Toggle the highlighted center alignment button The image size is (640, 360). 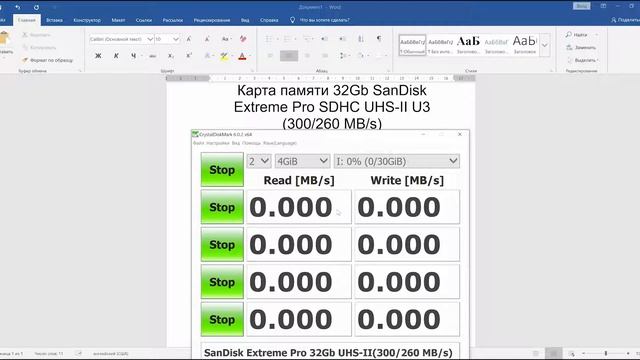point(289,56)
